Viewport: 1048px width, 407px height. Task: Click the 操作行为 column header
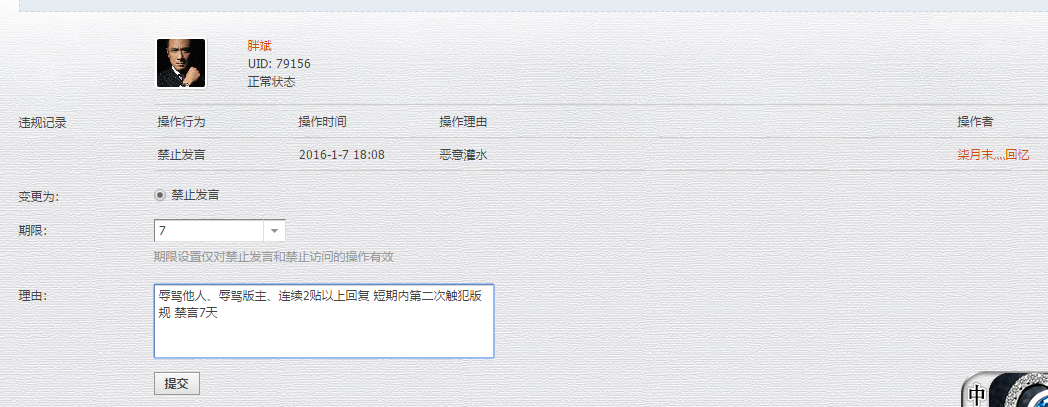pos(181,122)
